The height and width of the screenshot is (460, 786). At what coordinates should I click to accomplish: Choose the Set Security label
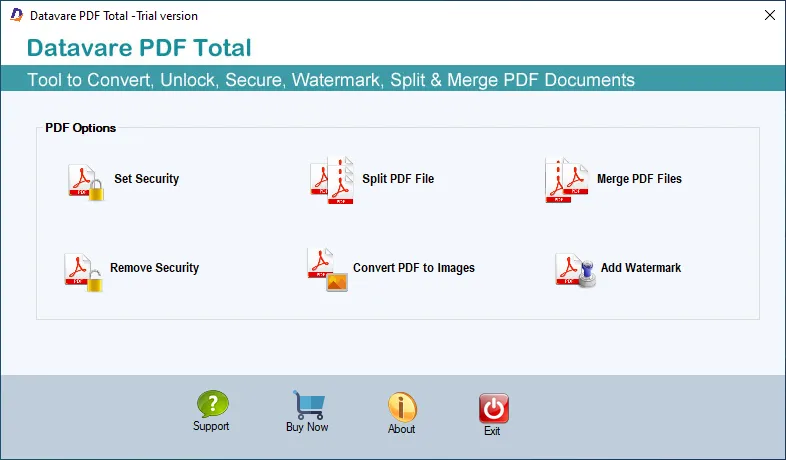point(146,179)
